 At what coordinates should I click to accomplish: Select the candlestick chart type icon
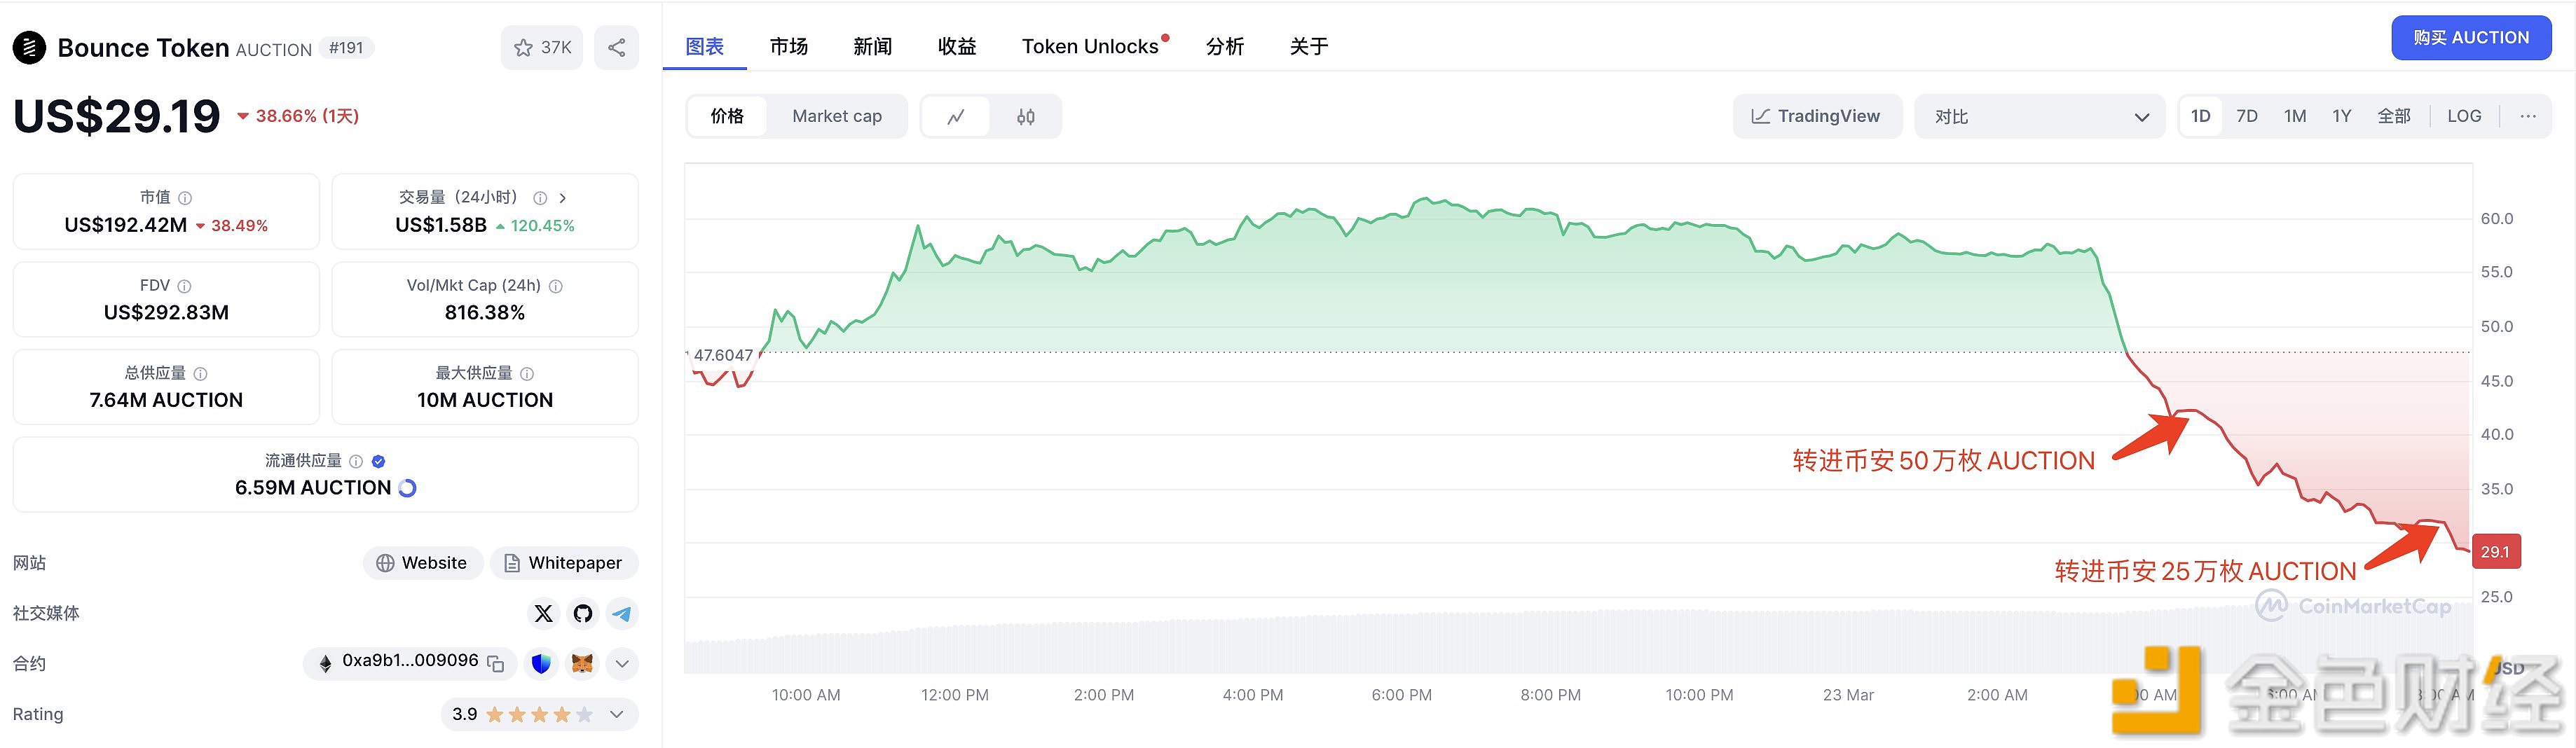click(1025, 116)
